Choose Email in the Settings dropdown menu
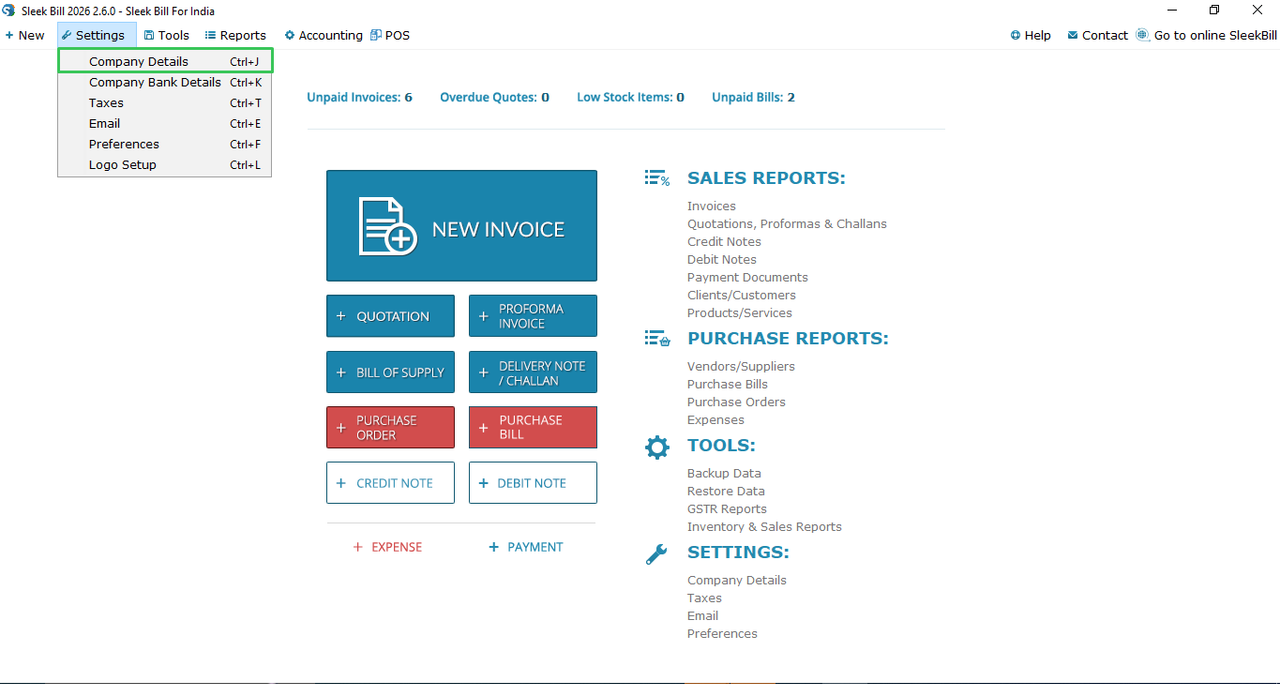The height and width of the screenshot is (684, 1280). coord(165,124)
